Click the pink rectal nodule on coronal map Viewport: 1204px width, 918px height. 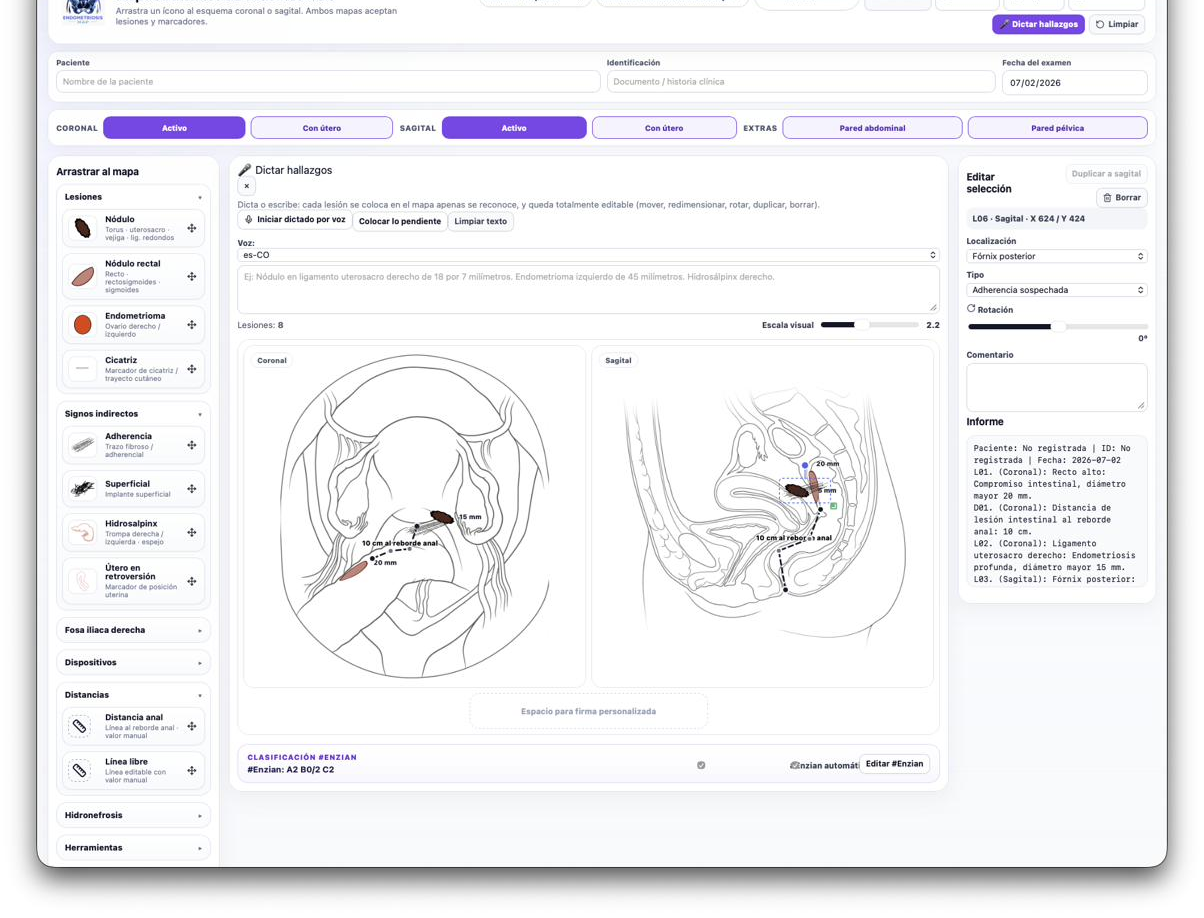click(353, 571)
